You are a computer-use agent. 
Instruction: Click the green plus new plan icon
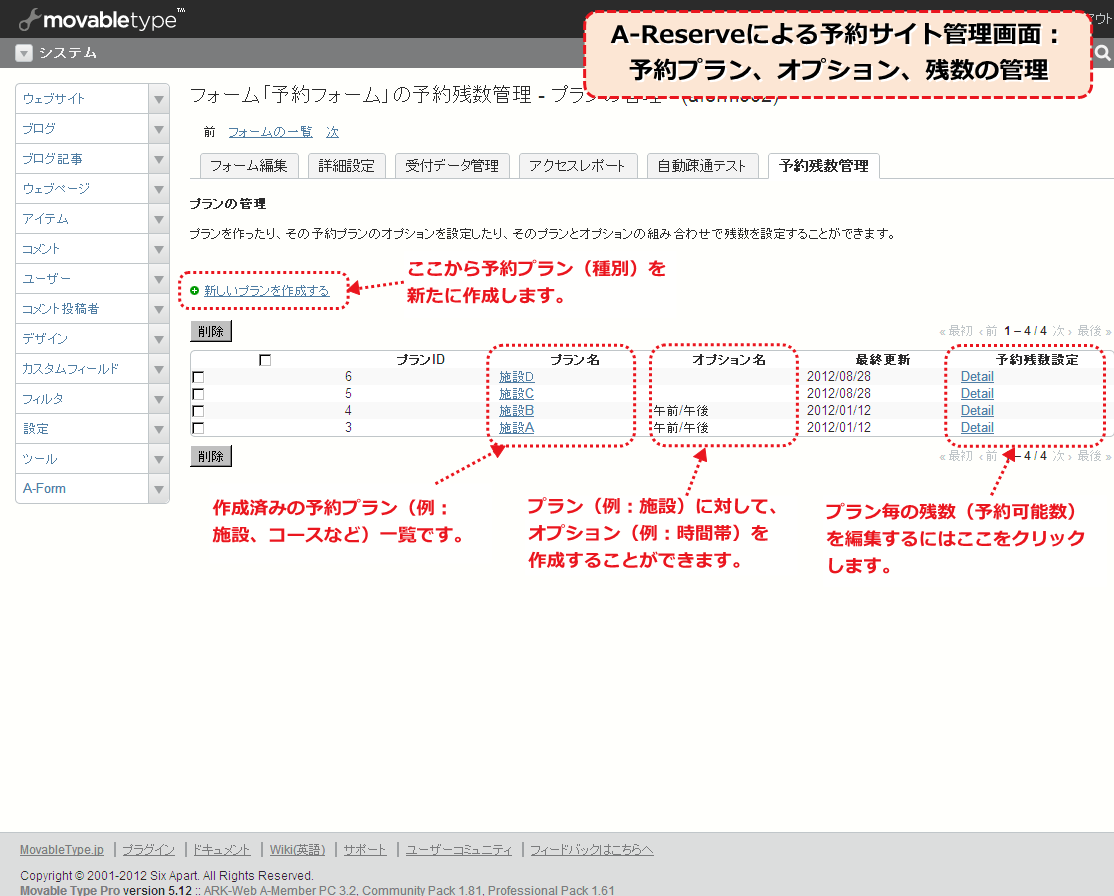tap(195, 291)
